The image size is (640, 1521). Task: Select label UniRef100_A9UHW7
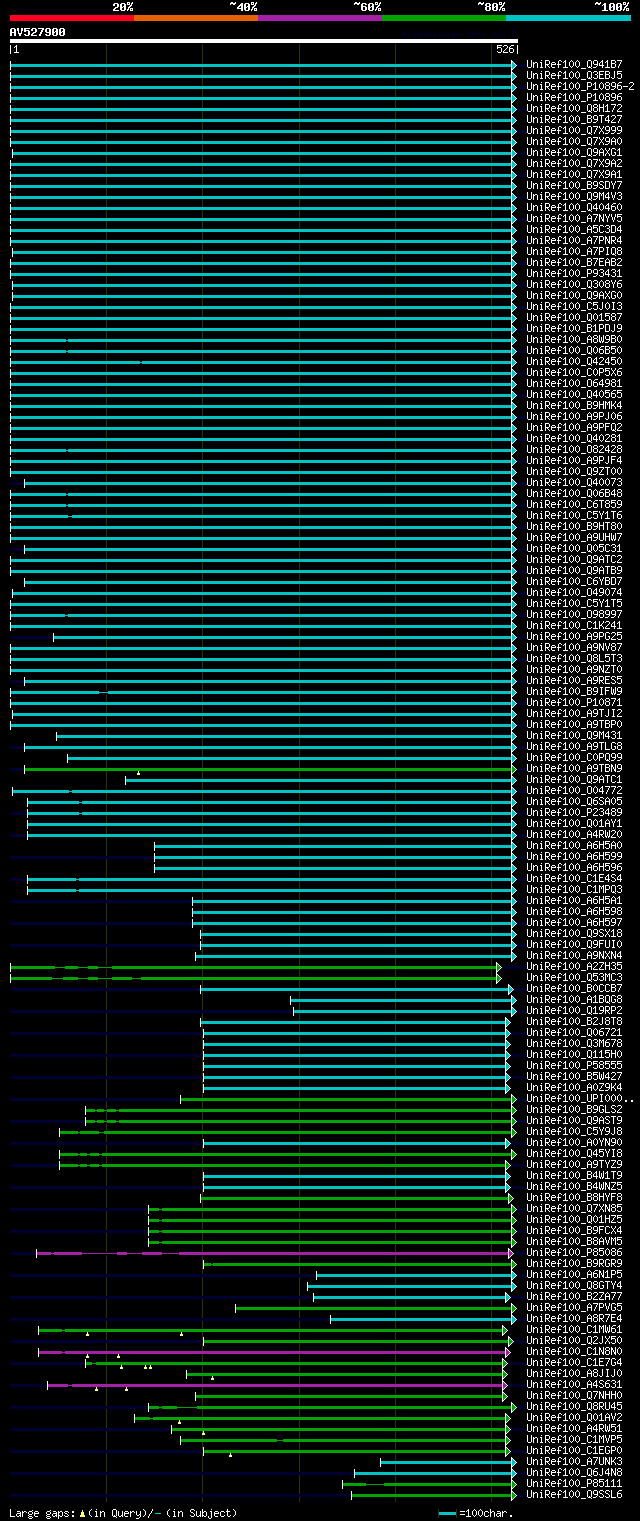click(574, 538)
